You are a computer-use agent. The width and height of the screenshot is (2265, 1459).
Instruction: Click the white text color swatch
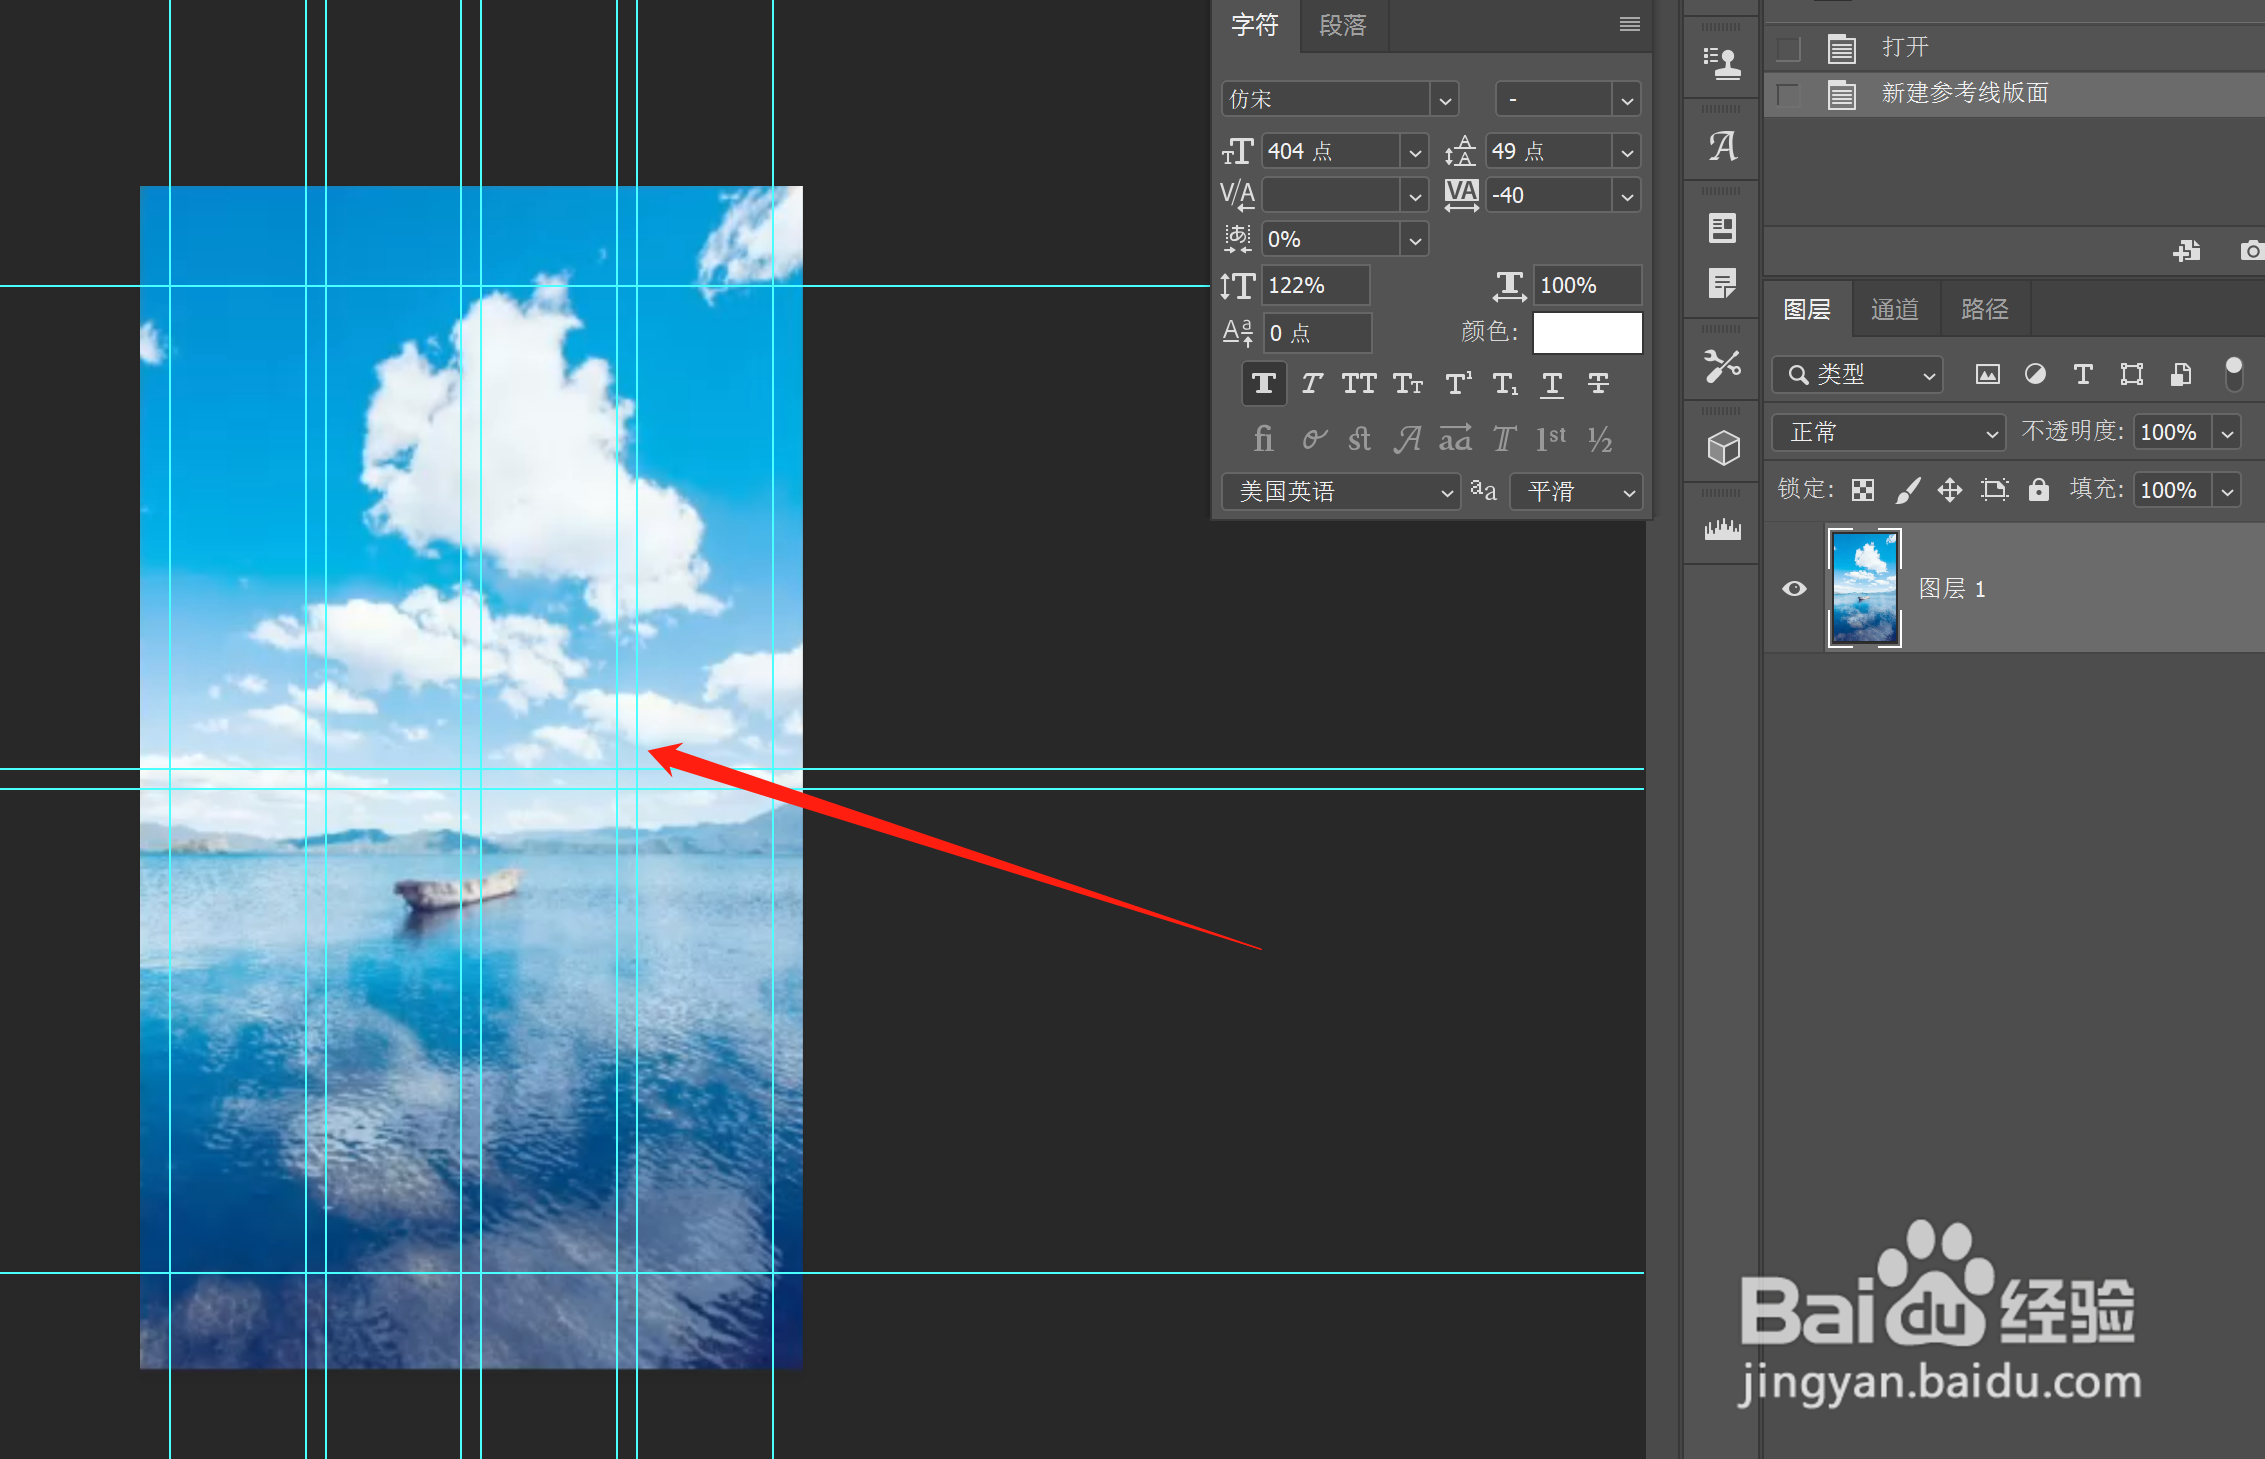(x=1587, y=332)
